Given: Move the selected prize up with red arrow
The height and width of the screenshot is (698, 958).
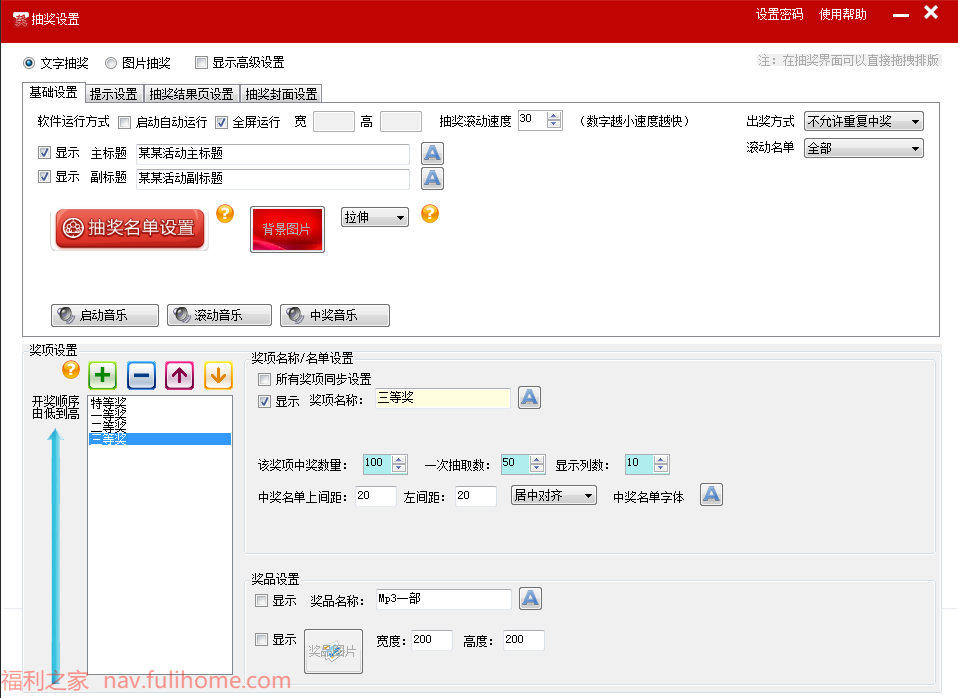Looking at the screenshot, I should click(179, 375).
